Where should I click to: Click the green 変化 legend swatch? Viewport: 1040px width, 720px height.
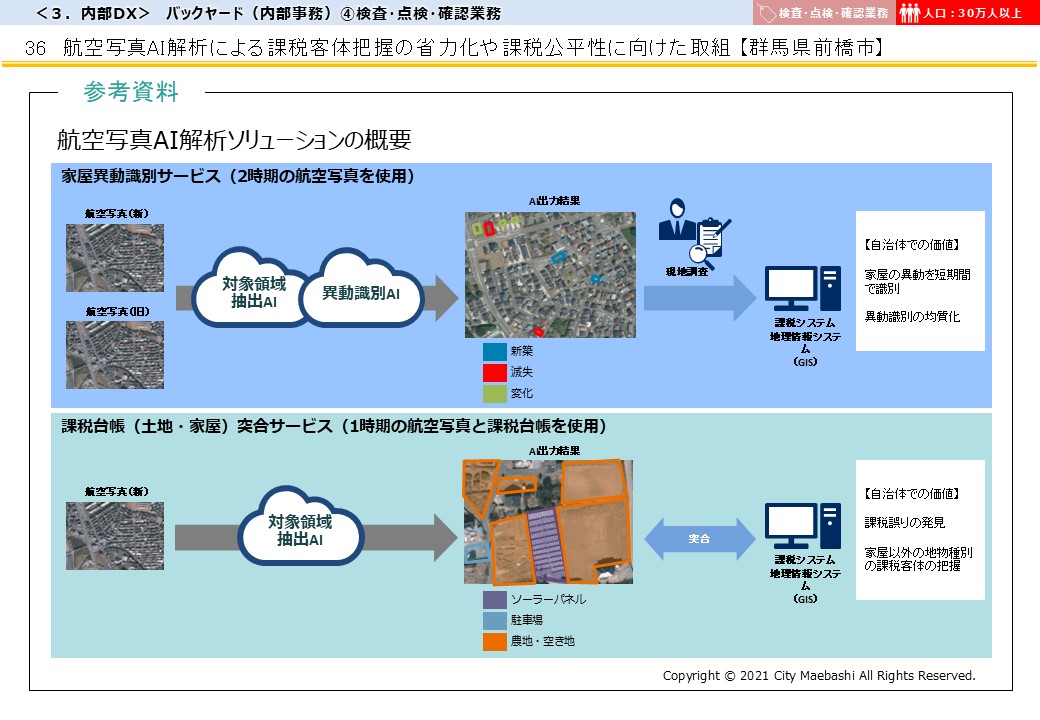click(x=495, y=394)
